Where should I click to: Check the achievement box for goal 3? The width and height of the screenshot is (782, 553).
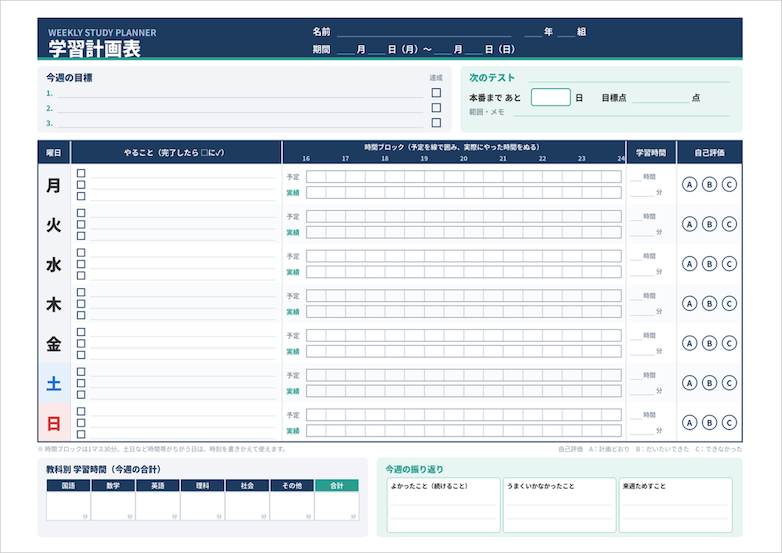[x=436, y=123]
